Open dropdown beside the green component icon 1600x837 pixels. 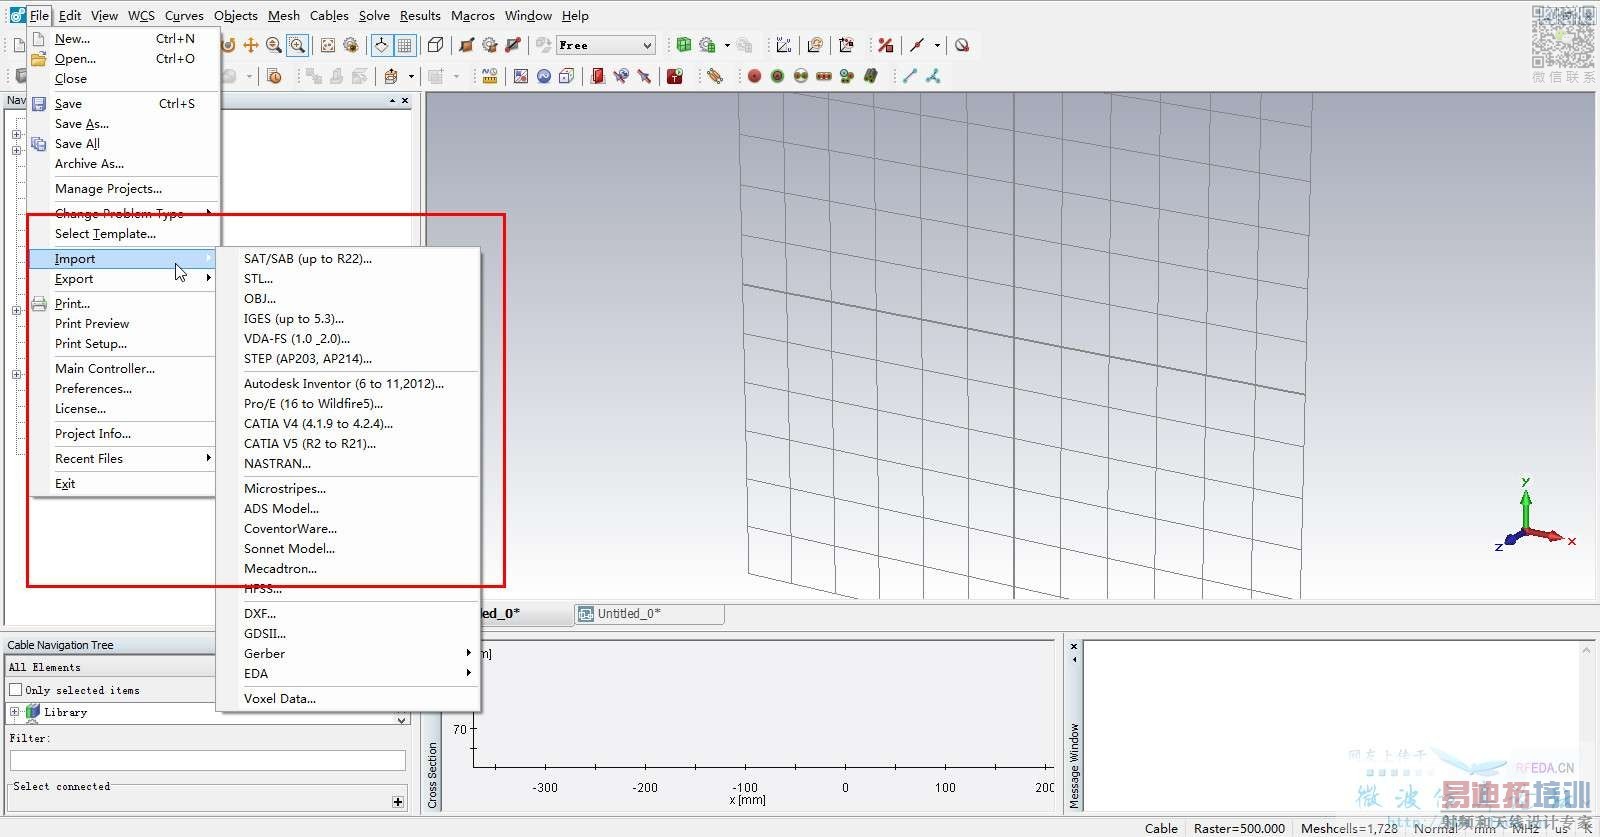click(x=727, y=45)
